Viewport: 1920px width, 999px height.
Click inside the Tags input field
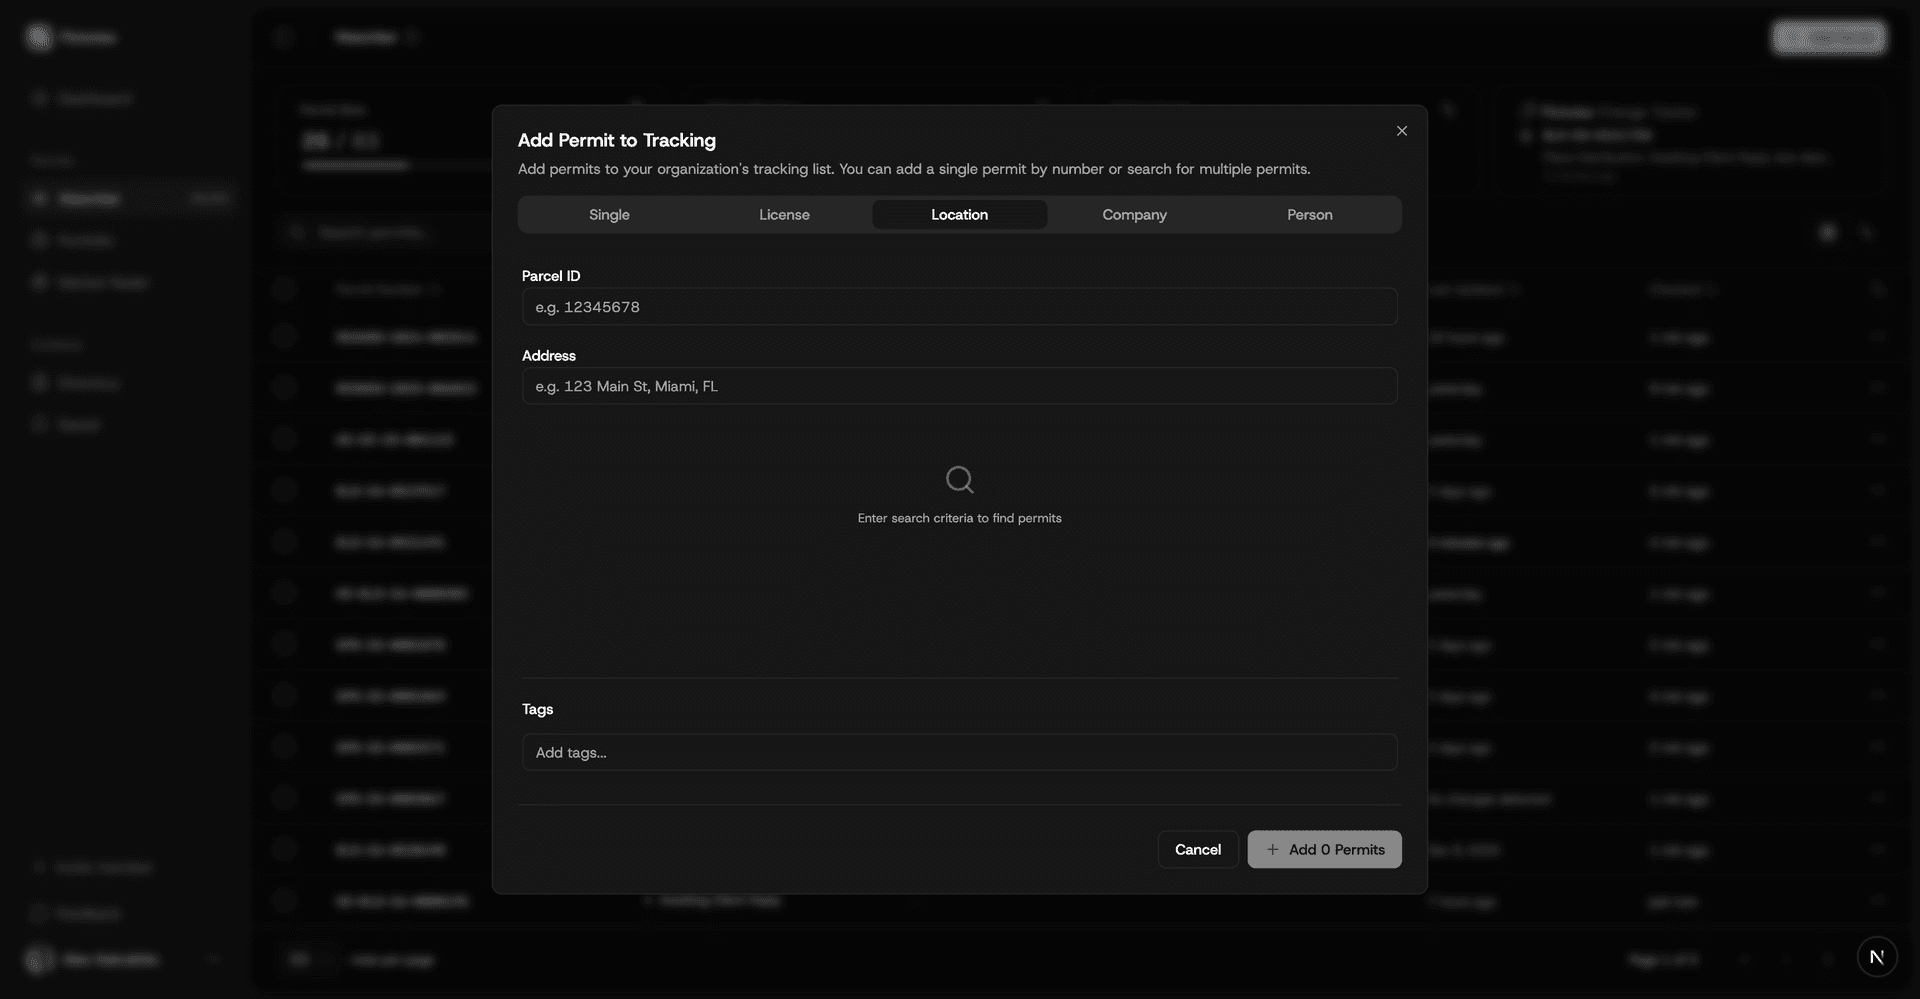(959, 752)
